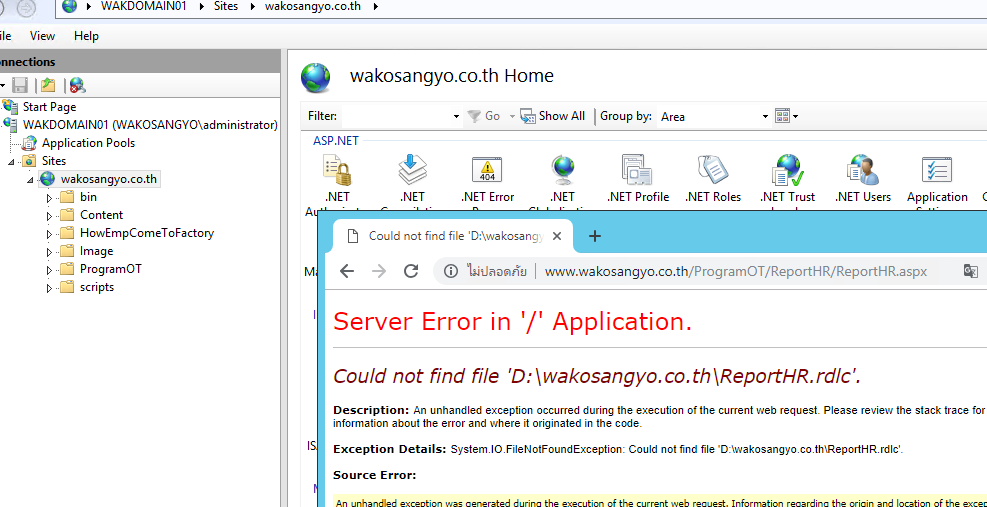
Task: Open the Go button dropdown arrow
Action: point(512,117)
